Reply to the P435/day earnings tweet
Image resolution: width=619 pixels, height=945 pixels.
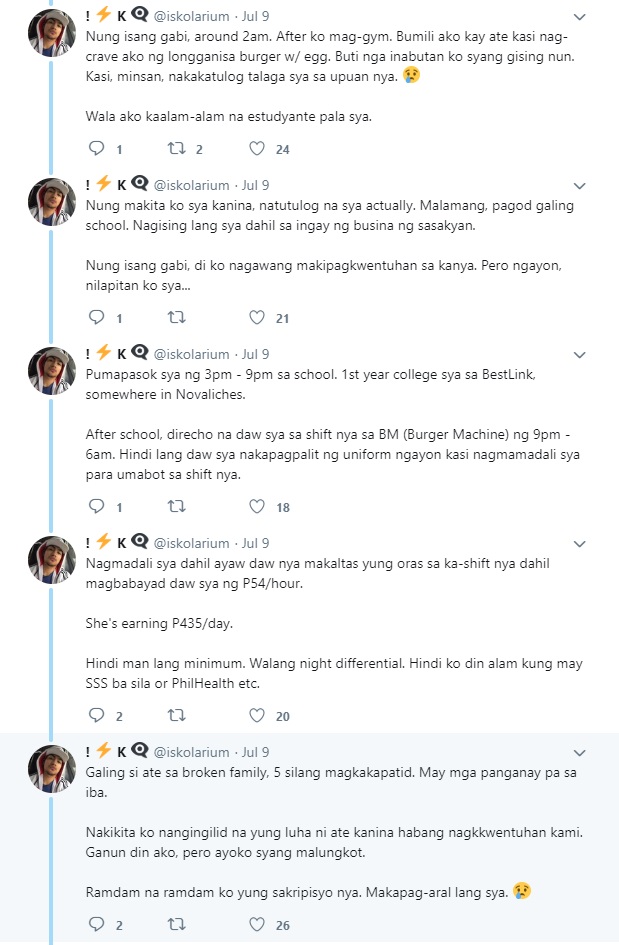click(x=96, y=716)
